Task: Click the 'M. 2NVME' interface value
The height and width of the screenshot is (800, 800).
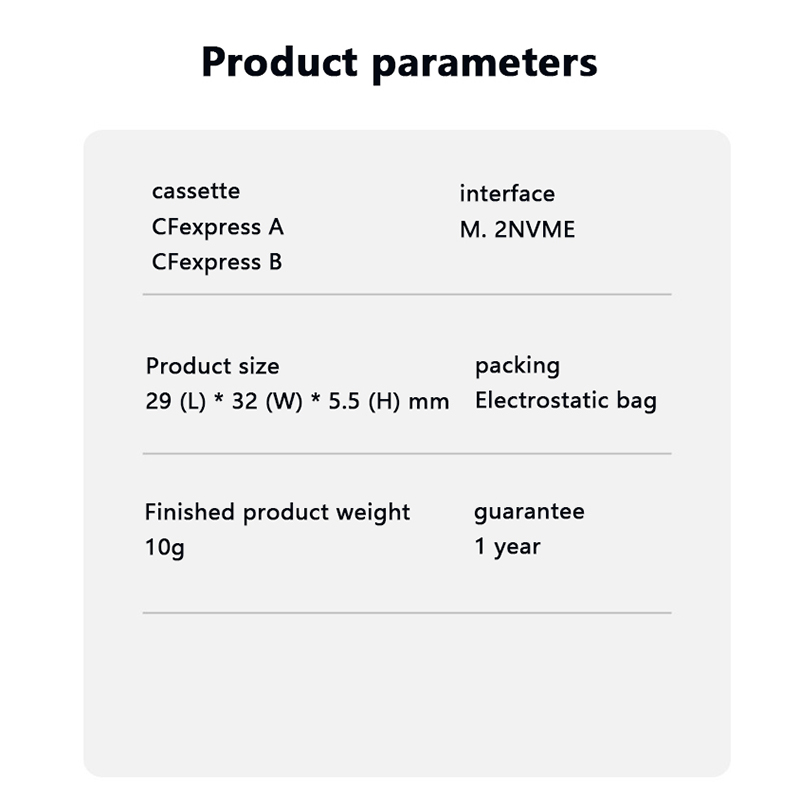Action: coord(517,230)
